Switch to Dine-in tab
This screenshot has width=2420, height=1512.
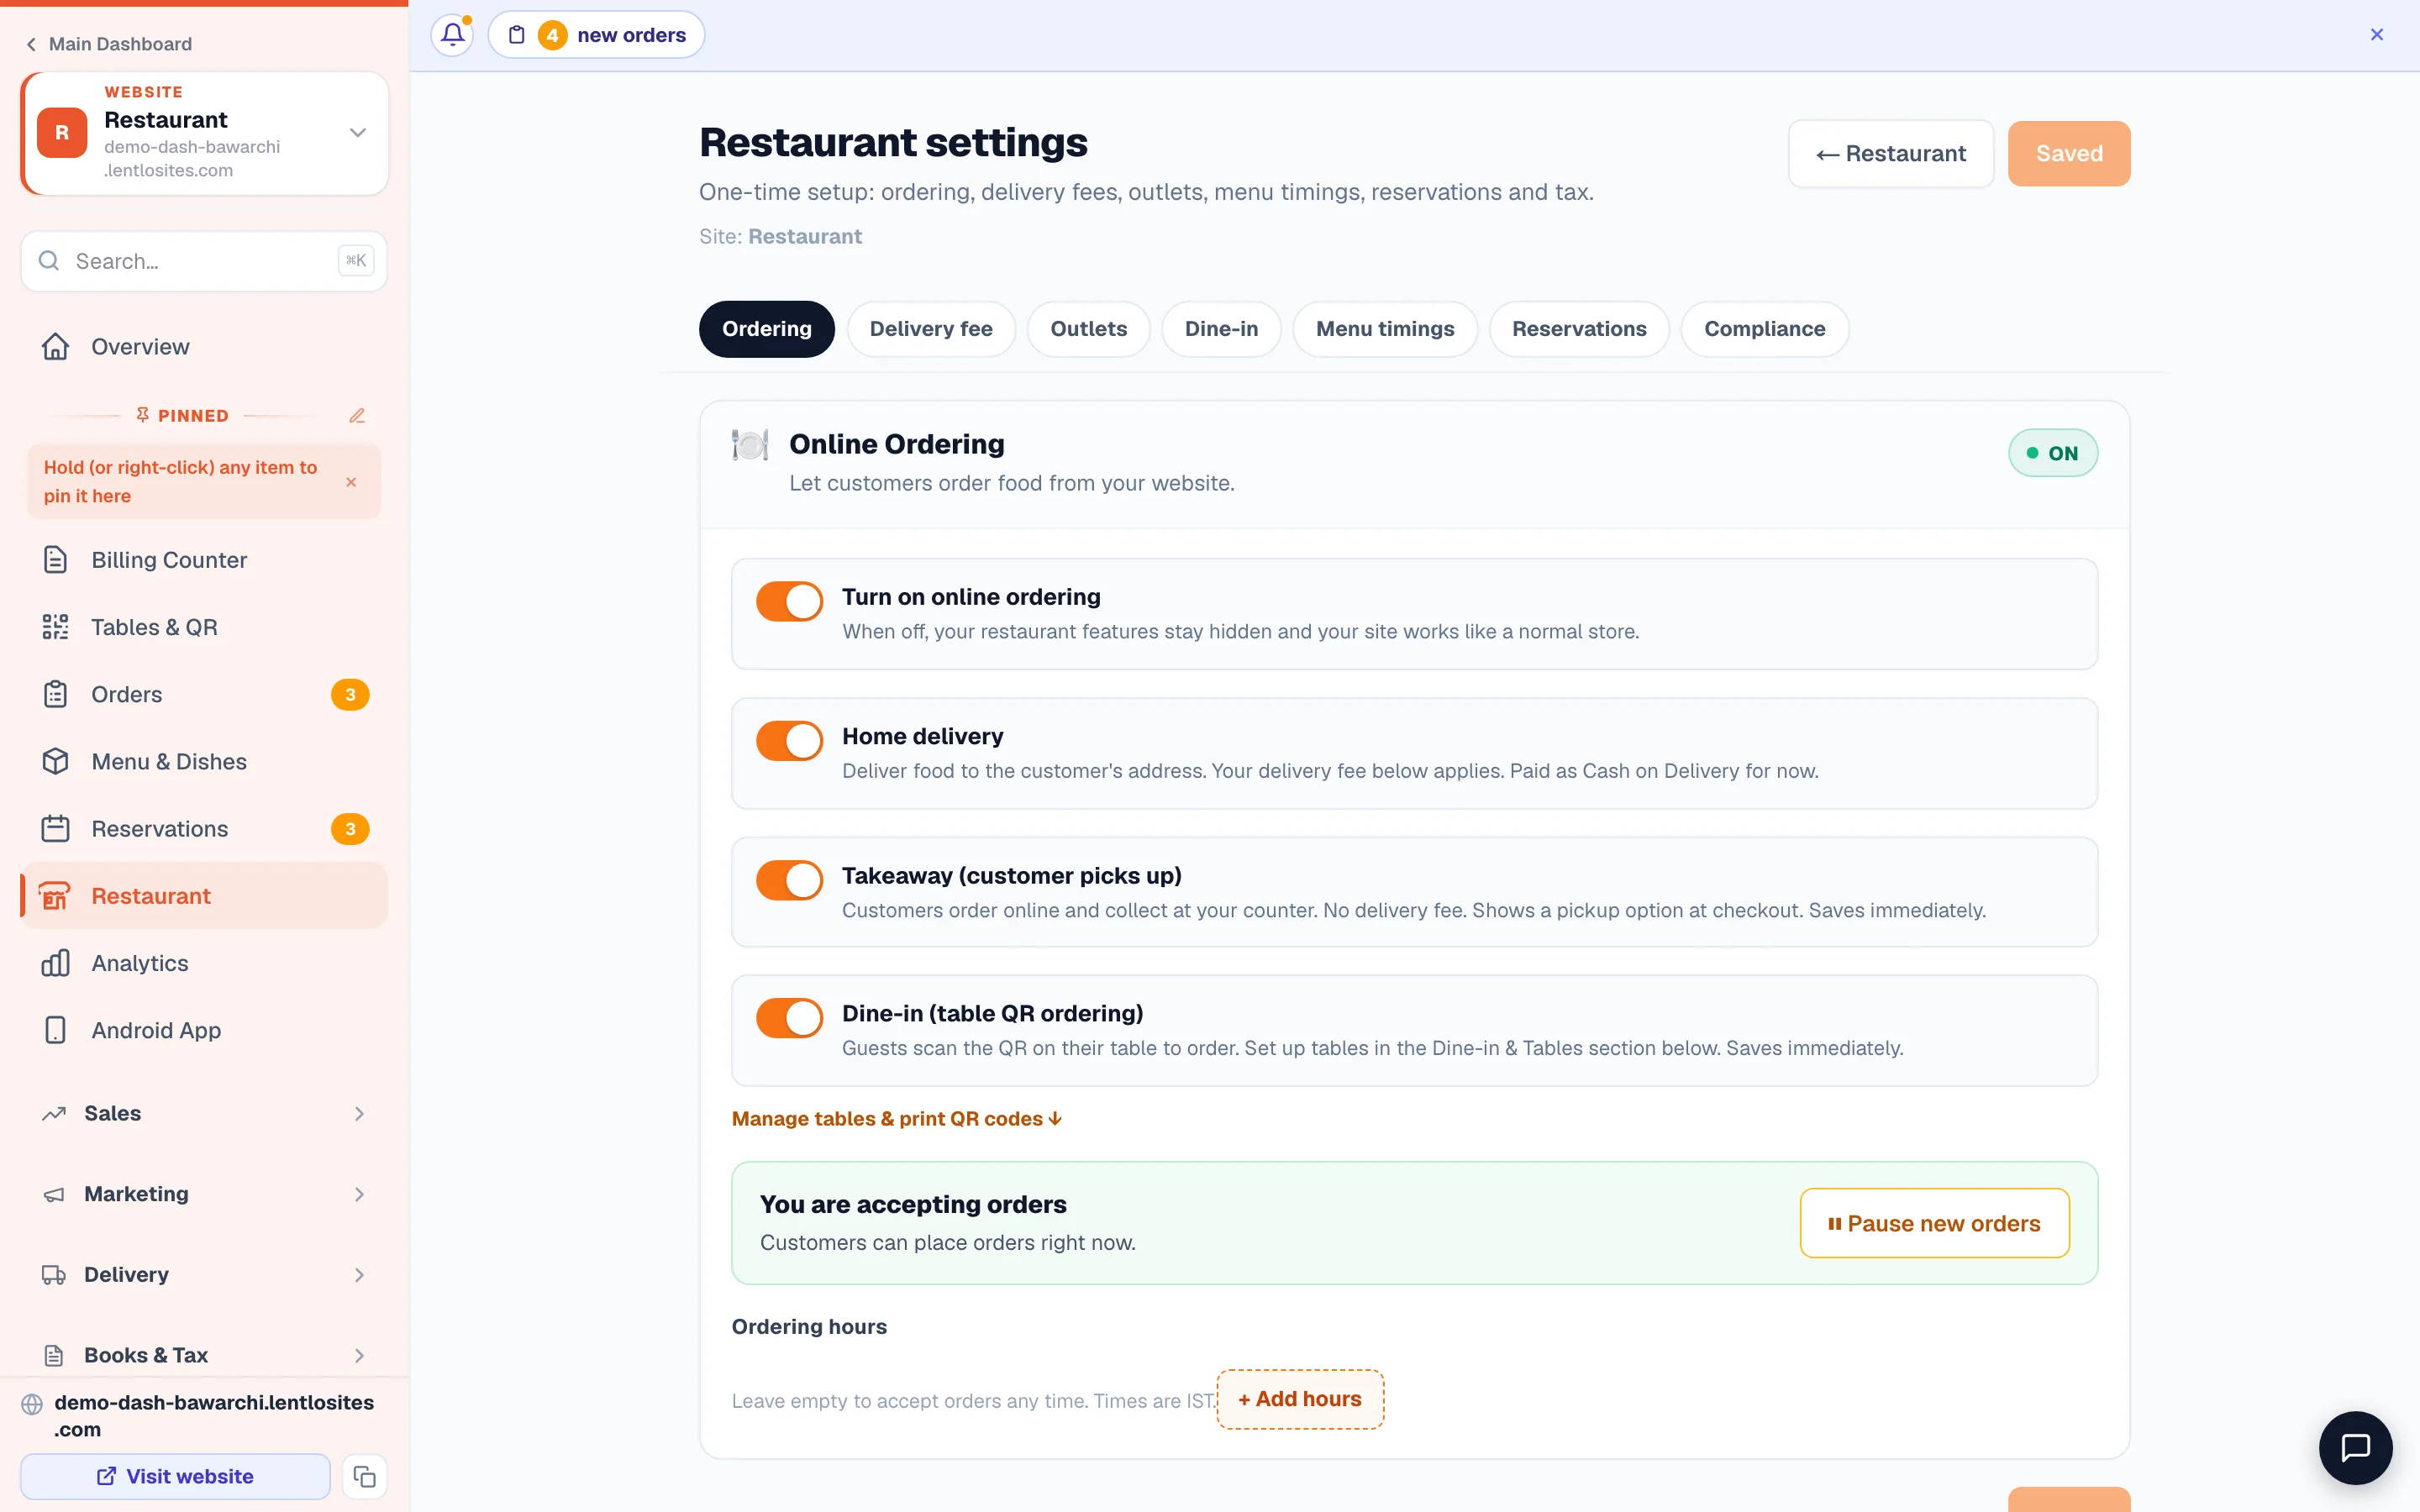(x=1221, y=329)
